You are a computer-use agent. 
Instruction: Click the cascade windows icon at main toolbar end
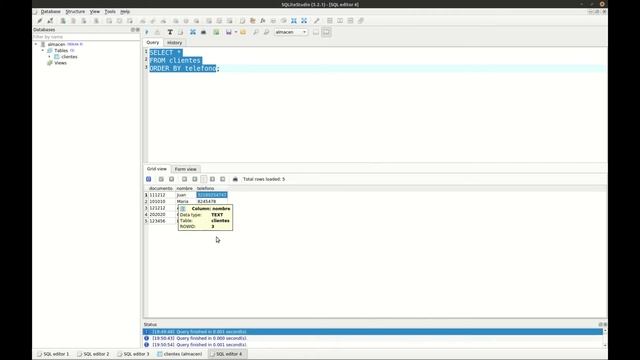pos(361,21)
